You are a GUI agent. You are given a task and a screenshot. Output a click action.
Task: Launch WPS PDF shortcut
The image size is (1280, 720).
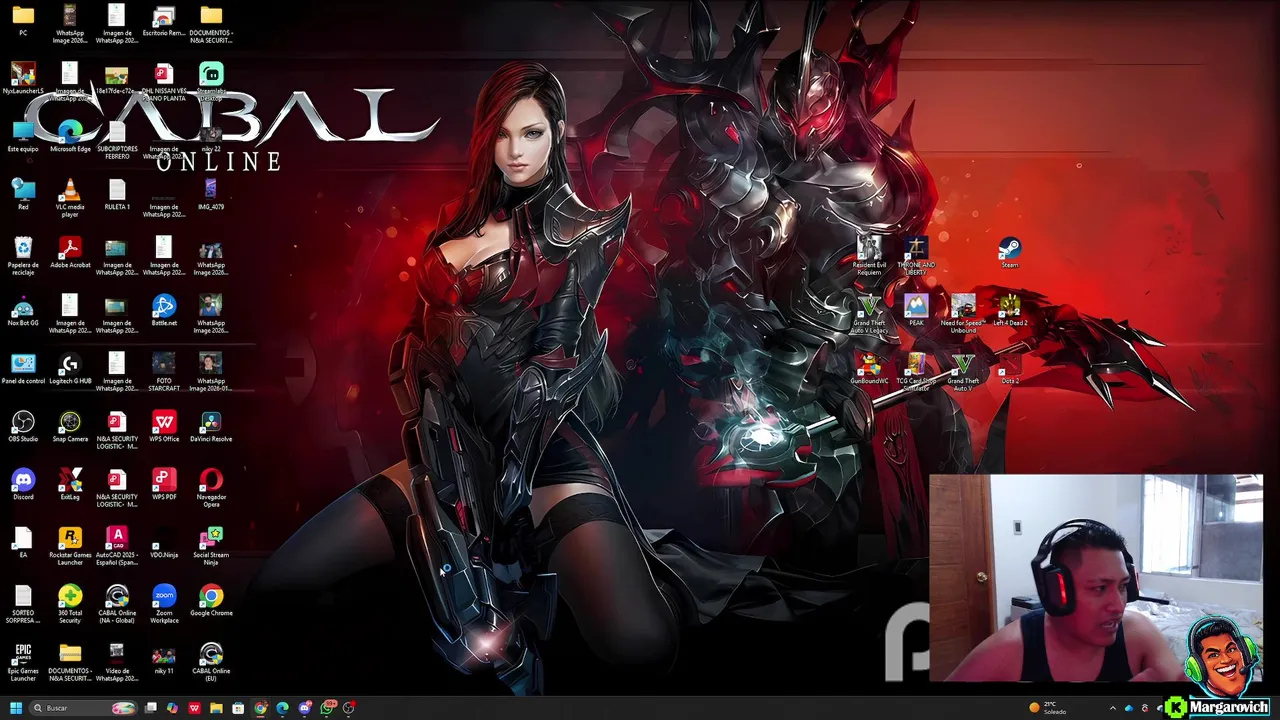[164, 484]
